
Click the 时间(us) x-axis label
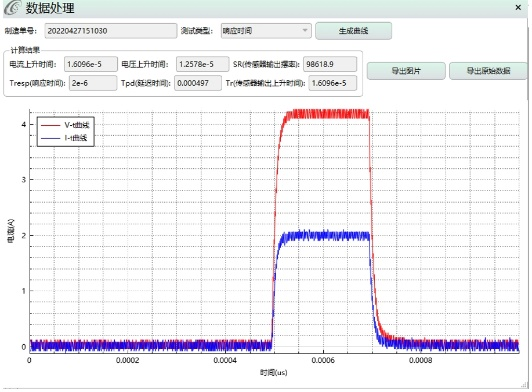click(x=273, y=373)
